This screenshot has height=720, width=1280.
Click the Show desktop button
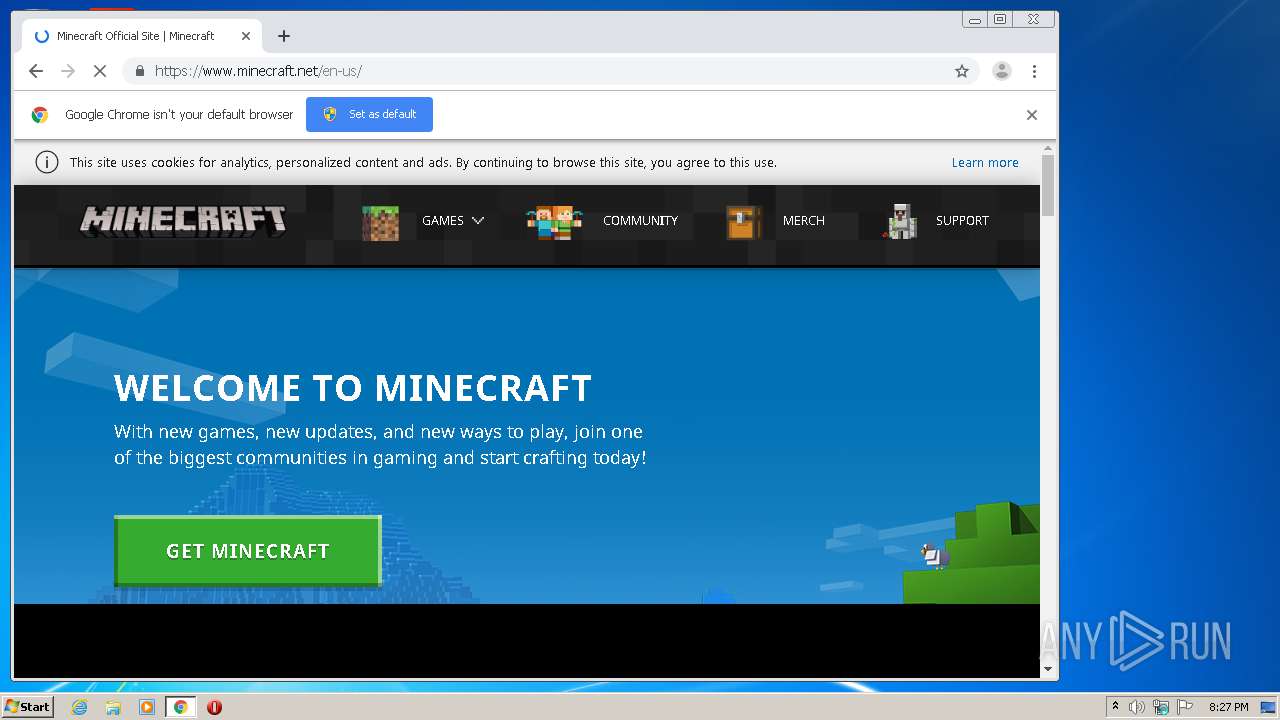click(x=1269, y=707)
